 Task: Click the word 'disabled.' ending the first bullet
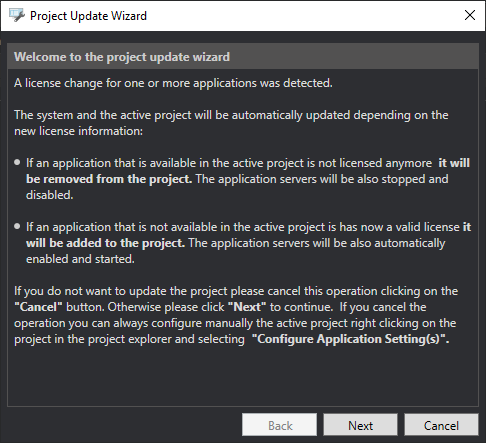(x=50, y=195)
